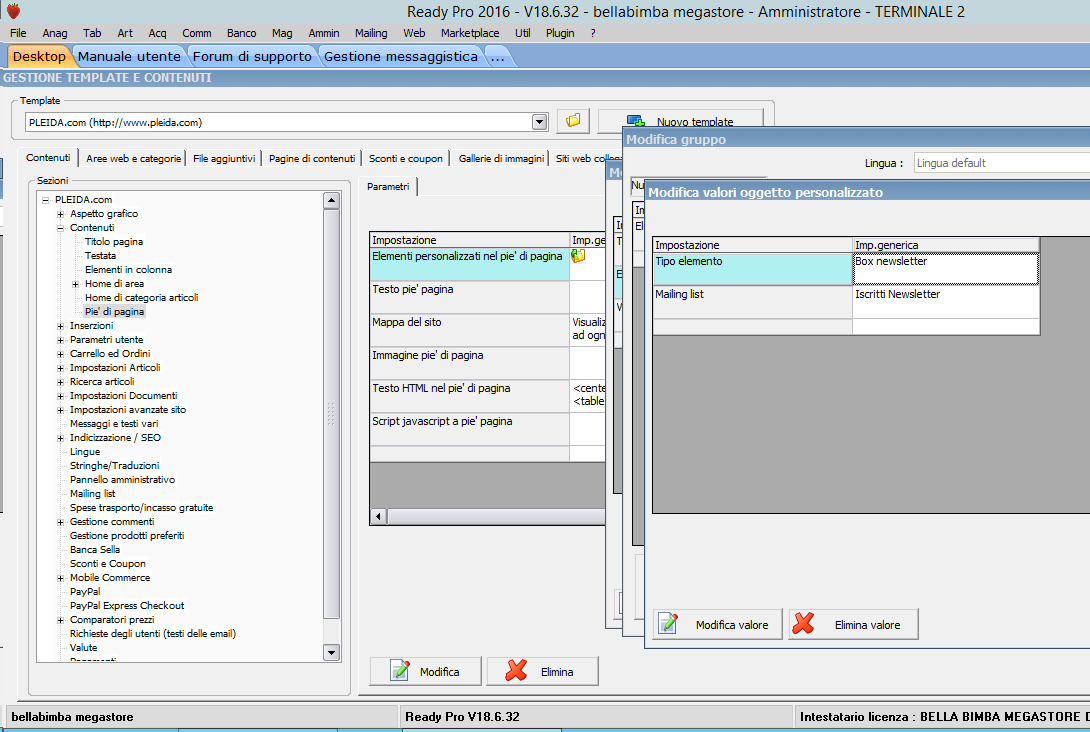This screenshot has width=1090, height=732.
Task: Click the Modifica button below the parameters table
Action: [x=425, y=672]
